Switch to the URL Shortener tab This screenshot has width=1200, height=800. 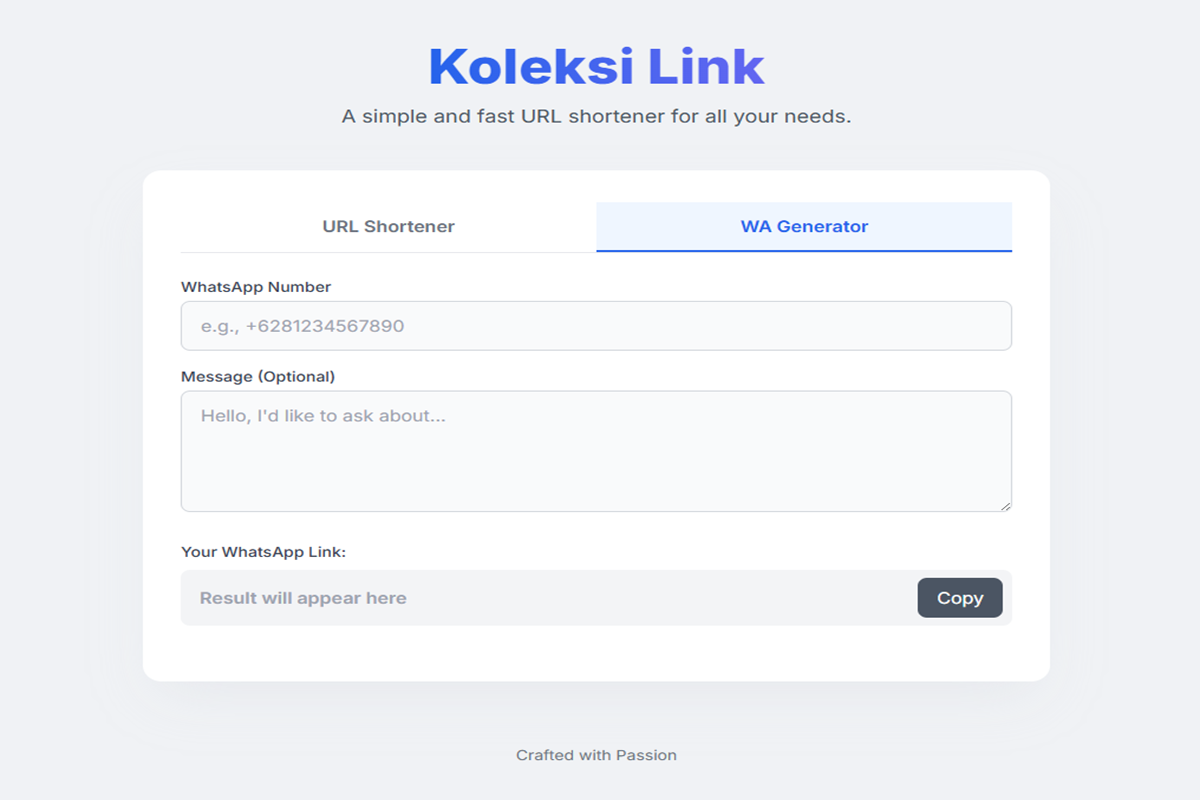point(388,226)
